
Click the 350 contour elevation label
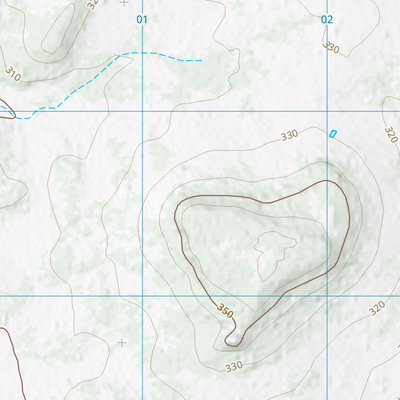pyautogui.click(x=225, y=311)
